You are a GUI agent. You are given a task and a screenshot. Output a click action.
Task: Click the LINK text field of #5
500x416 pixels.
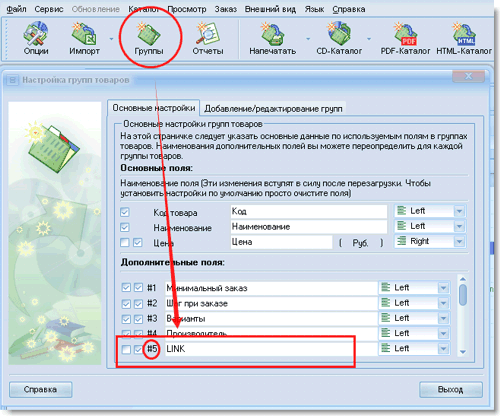point(271,349)
